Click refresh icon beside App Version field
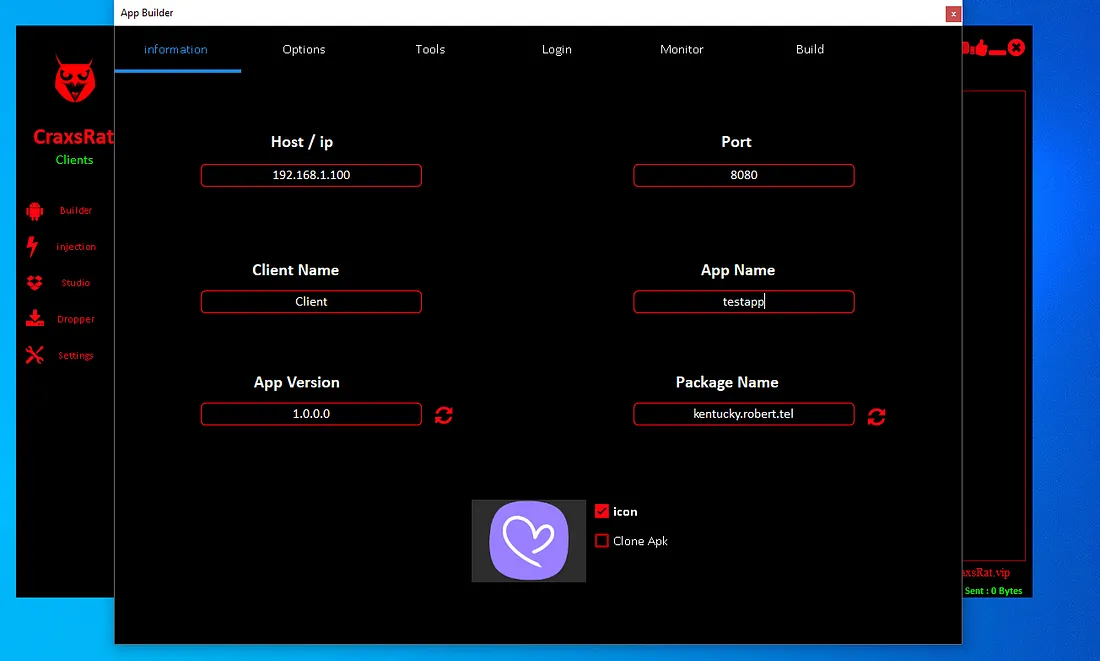This screenshot has width=1100, height=661. point(444,415)
